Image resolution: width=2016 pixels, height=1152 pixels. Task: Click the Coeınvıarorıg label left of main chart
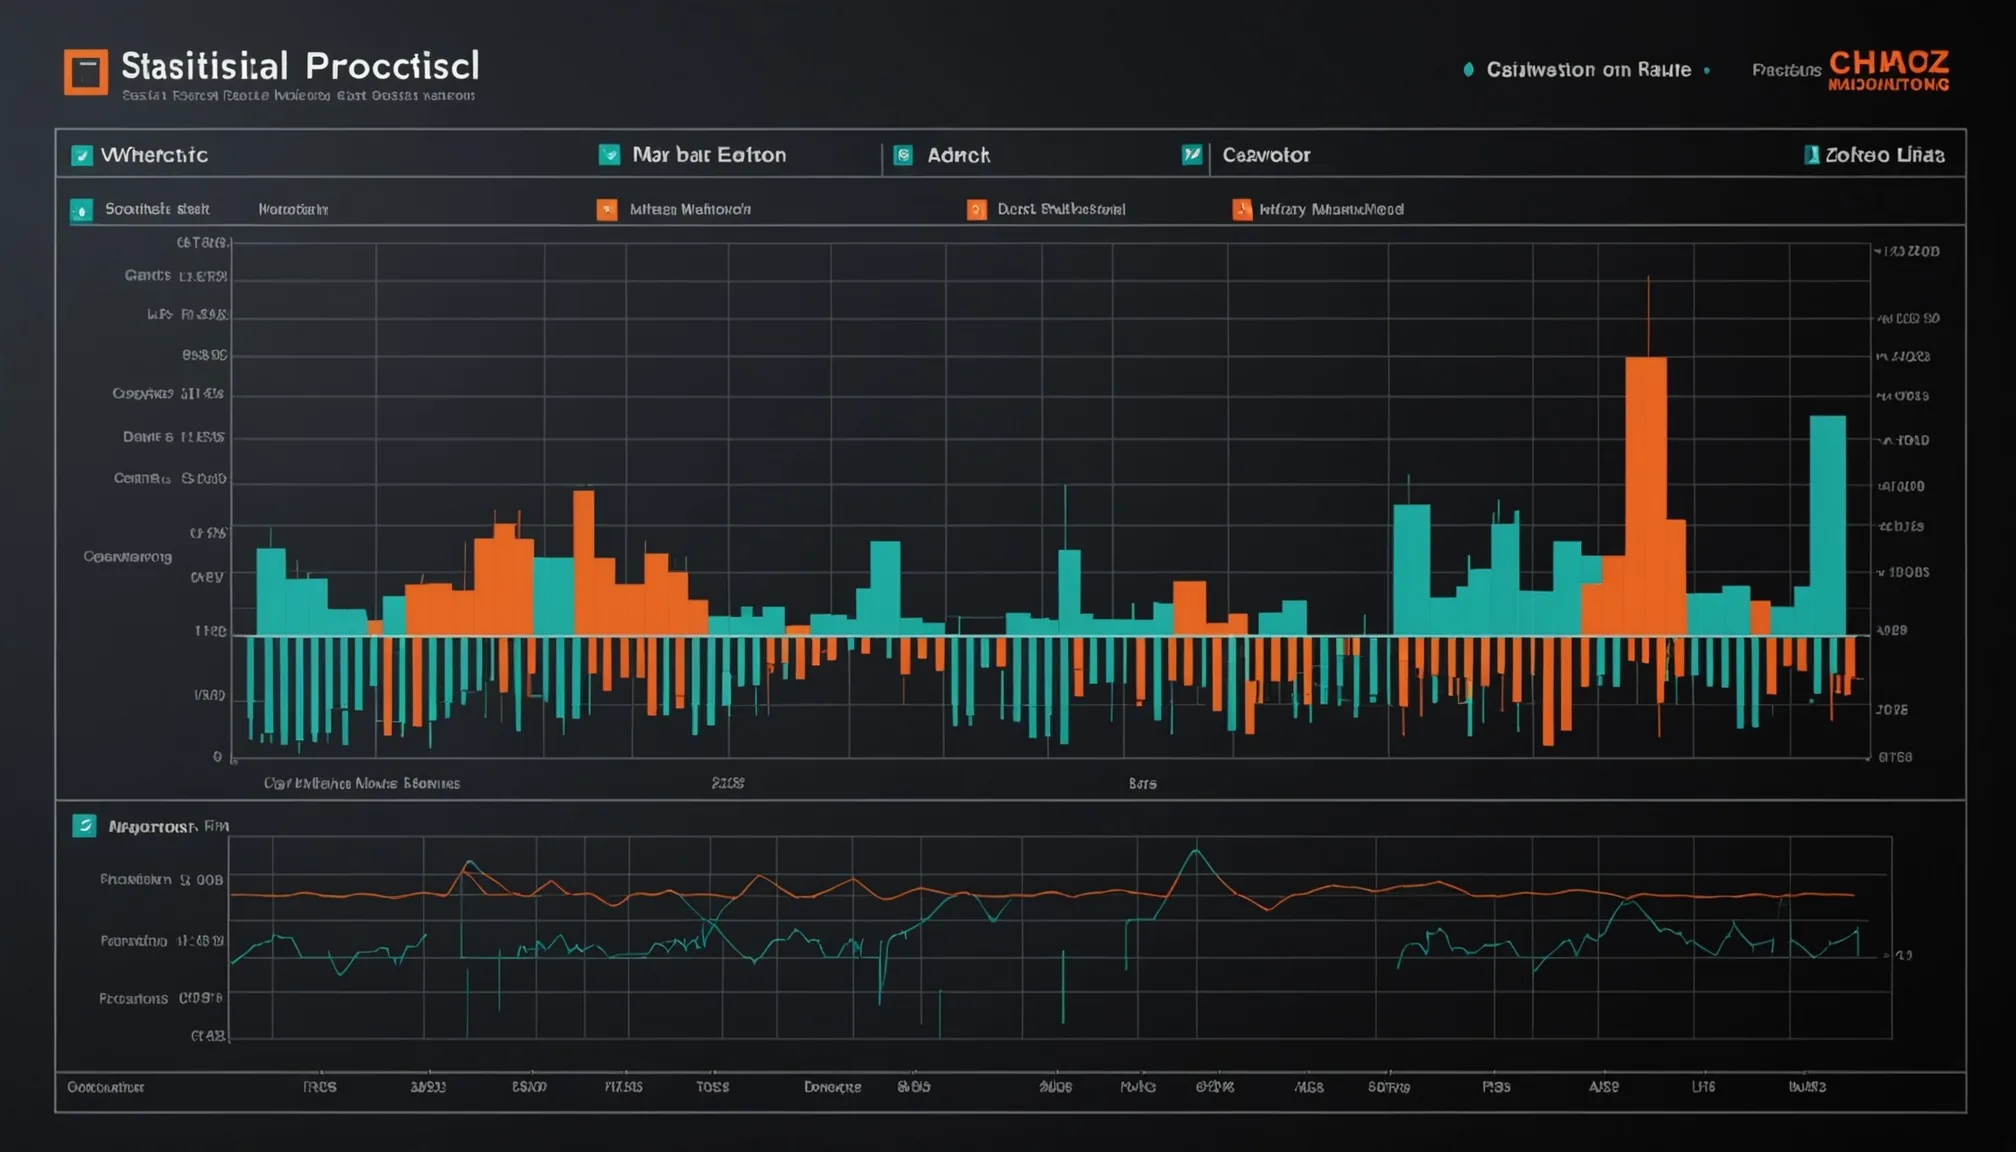128,557
